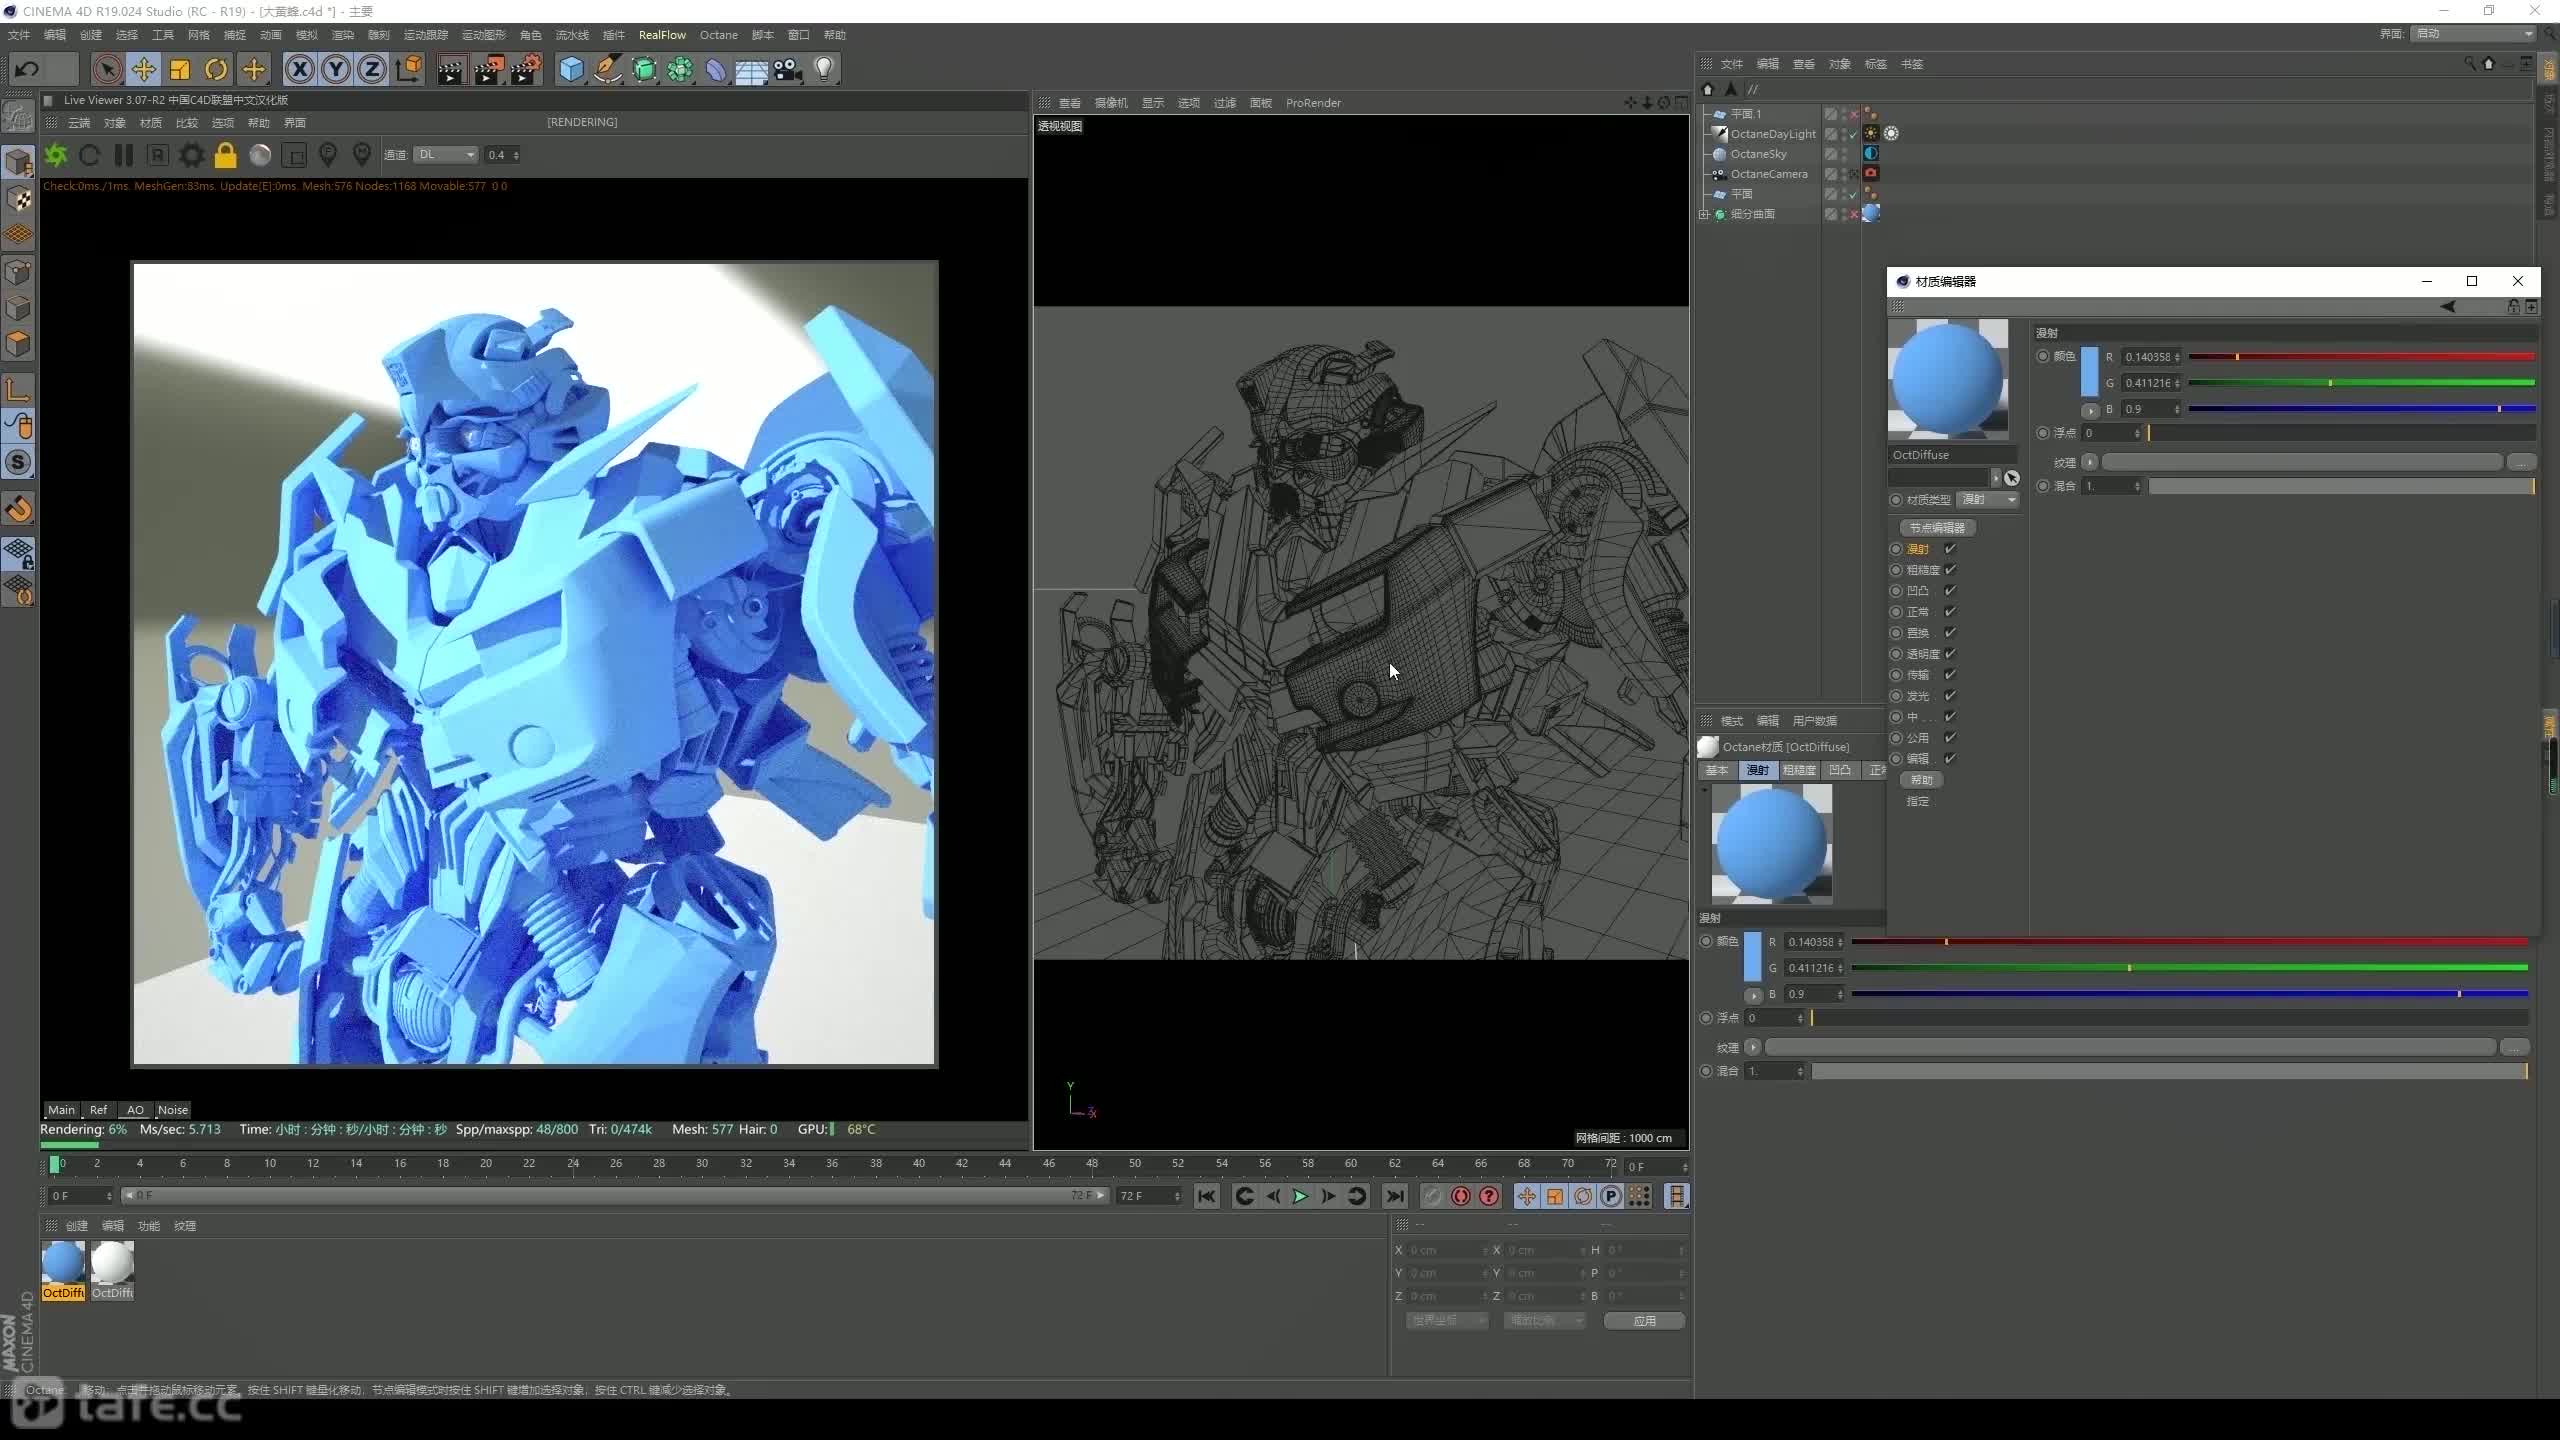The height and width of the screenshot is (1440, 2560).
Task: Select the 粗糙度 tab in attribute manager
Action: pyautogui.click(x=1798, y=770)
